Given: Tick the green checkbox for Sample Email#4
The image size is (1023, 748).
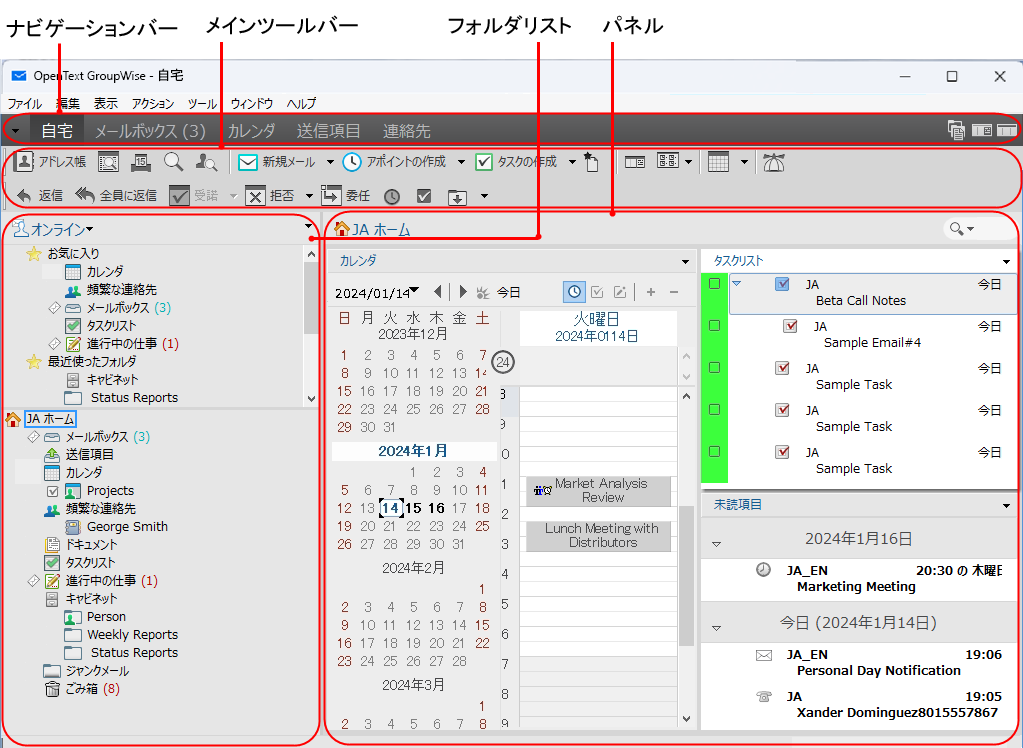Looking at the screenshot, I should pos(714,326).
